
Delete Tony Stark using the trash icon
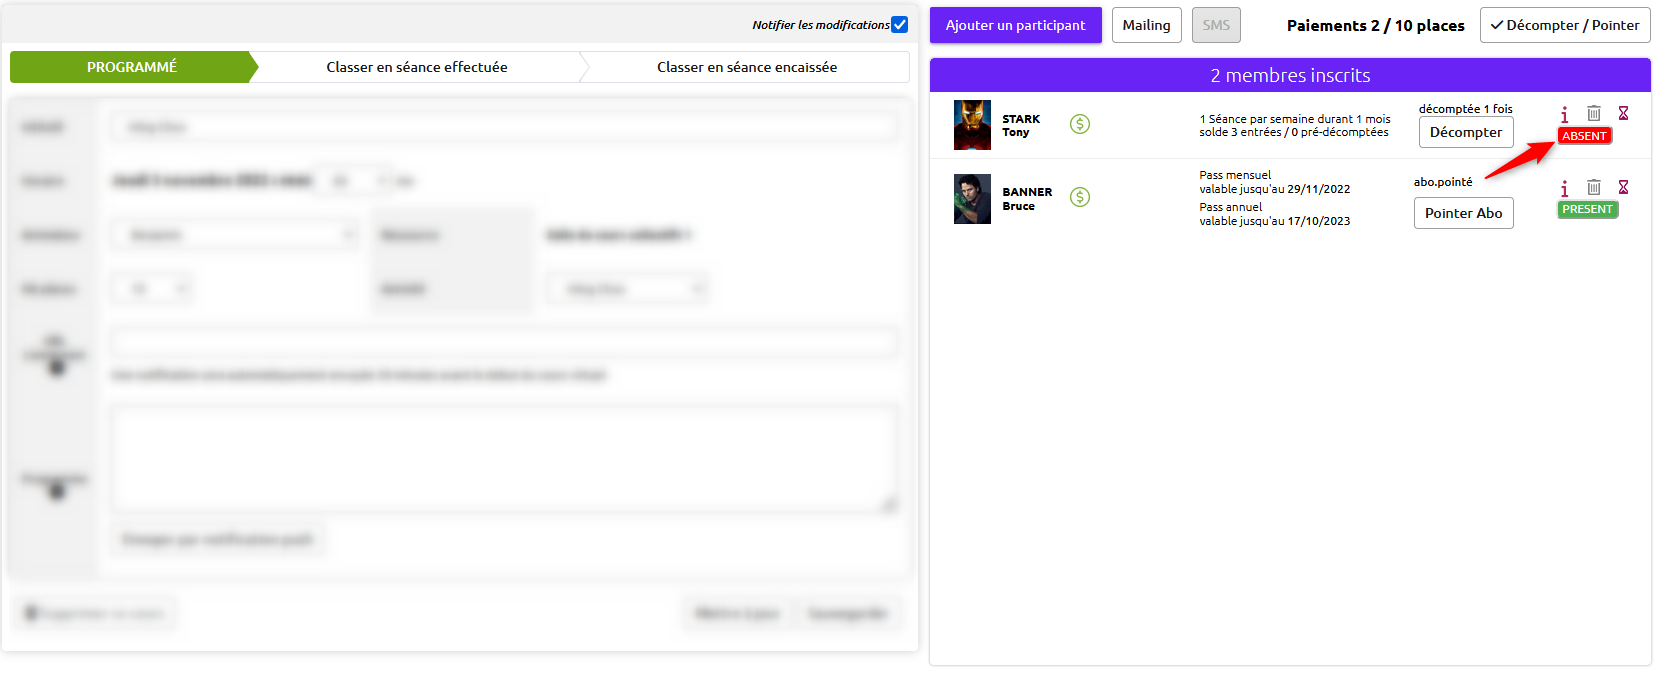click(1594, 114)
